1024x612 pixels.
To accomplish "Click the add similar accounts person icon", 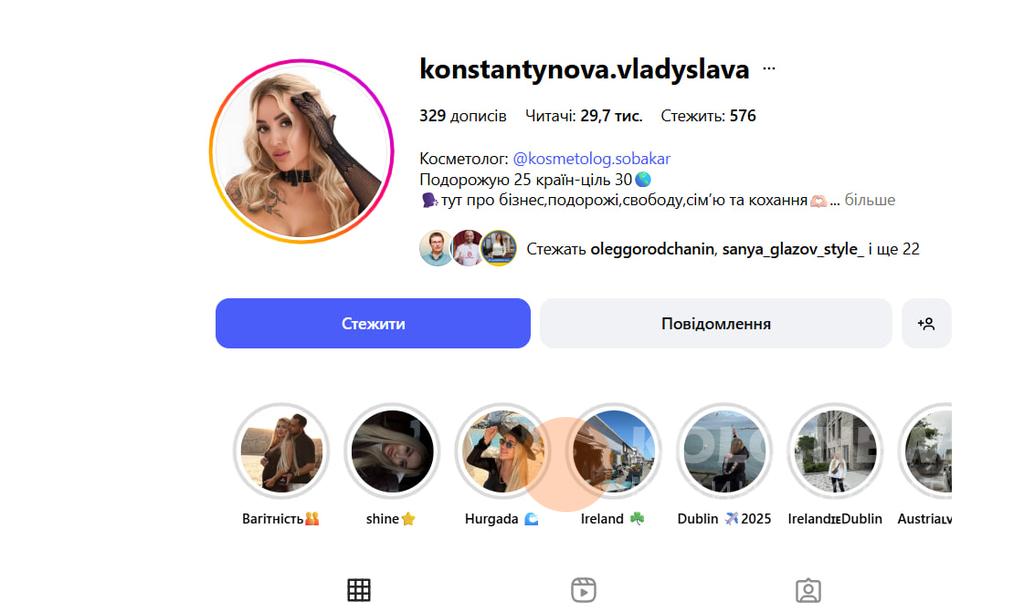I will (x=926, y=323).
